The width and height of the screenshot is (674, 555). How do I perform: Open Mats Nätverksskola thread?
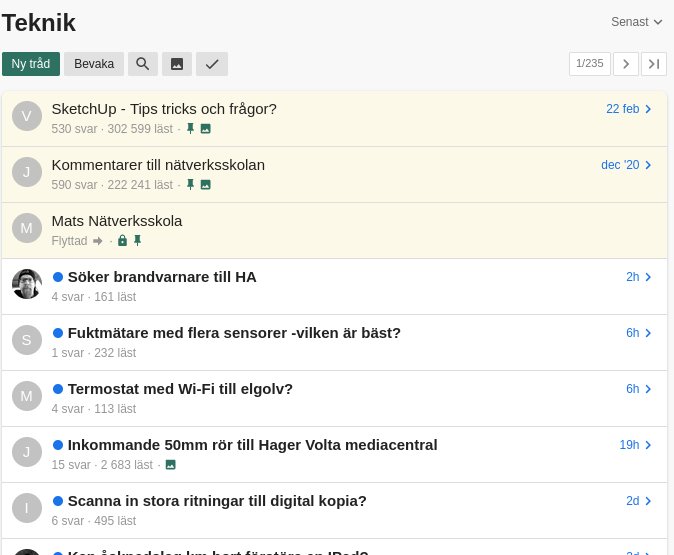[116, 221]
